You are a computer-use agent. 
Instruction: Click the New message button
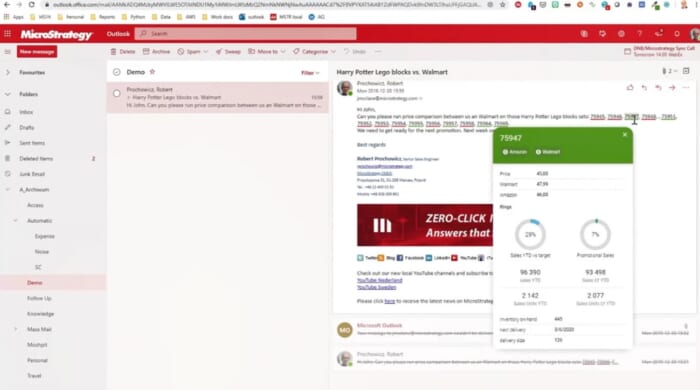[37, 52]
